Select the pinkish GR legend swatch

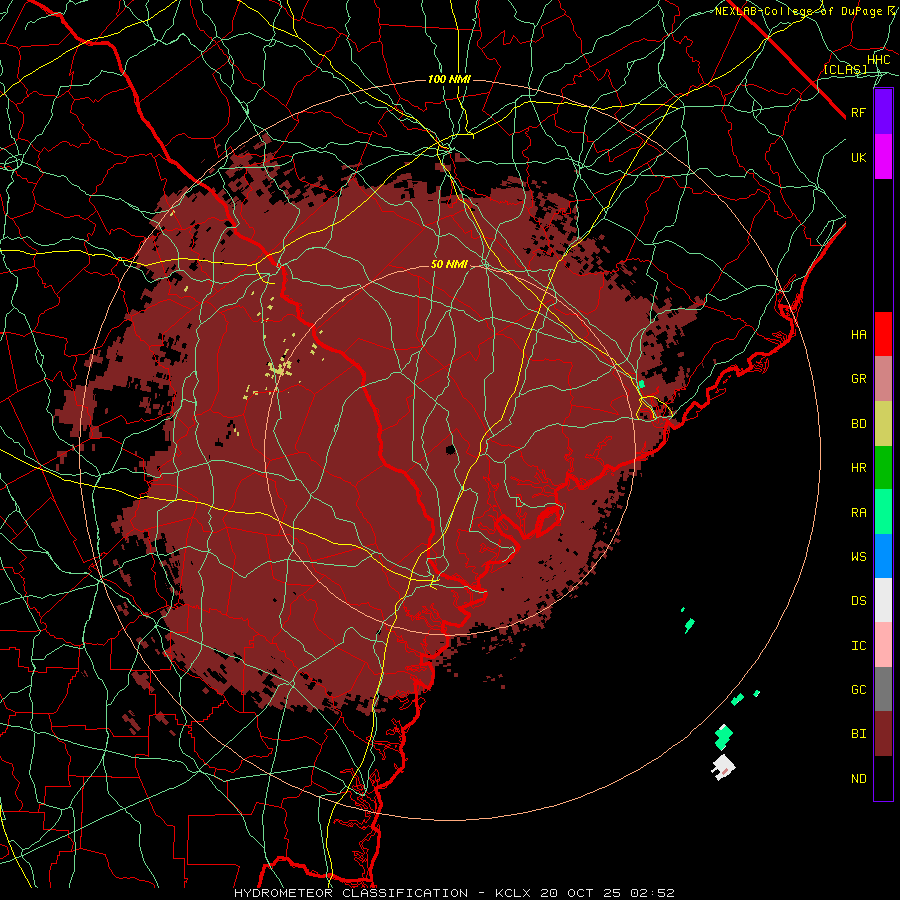pyautogui.click(x=883, y=379)
